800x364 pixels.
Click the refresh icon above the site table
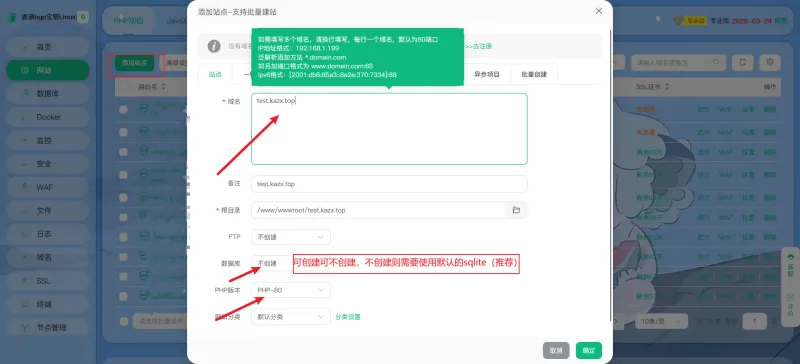pos(742,62)
